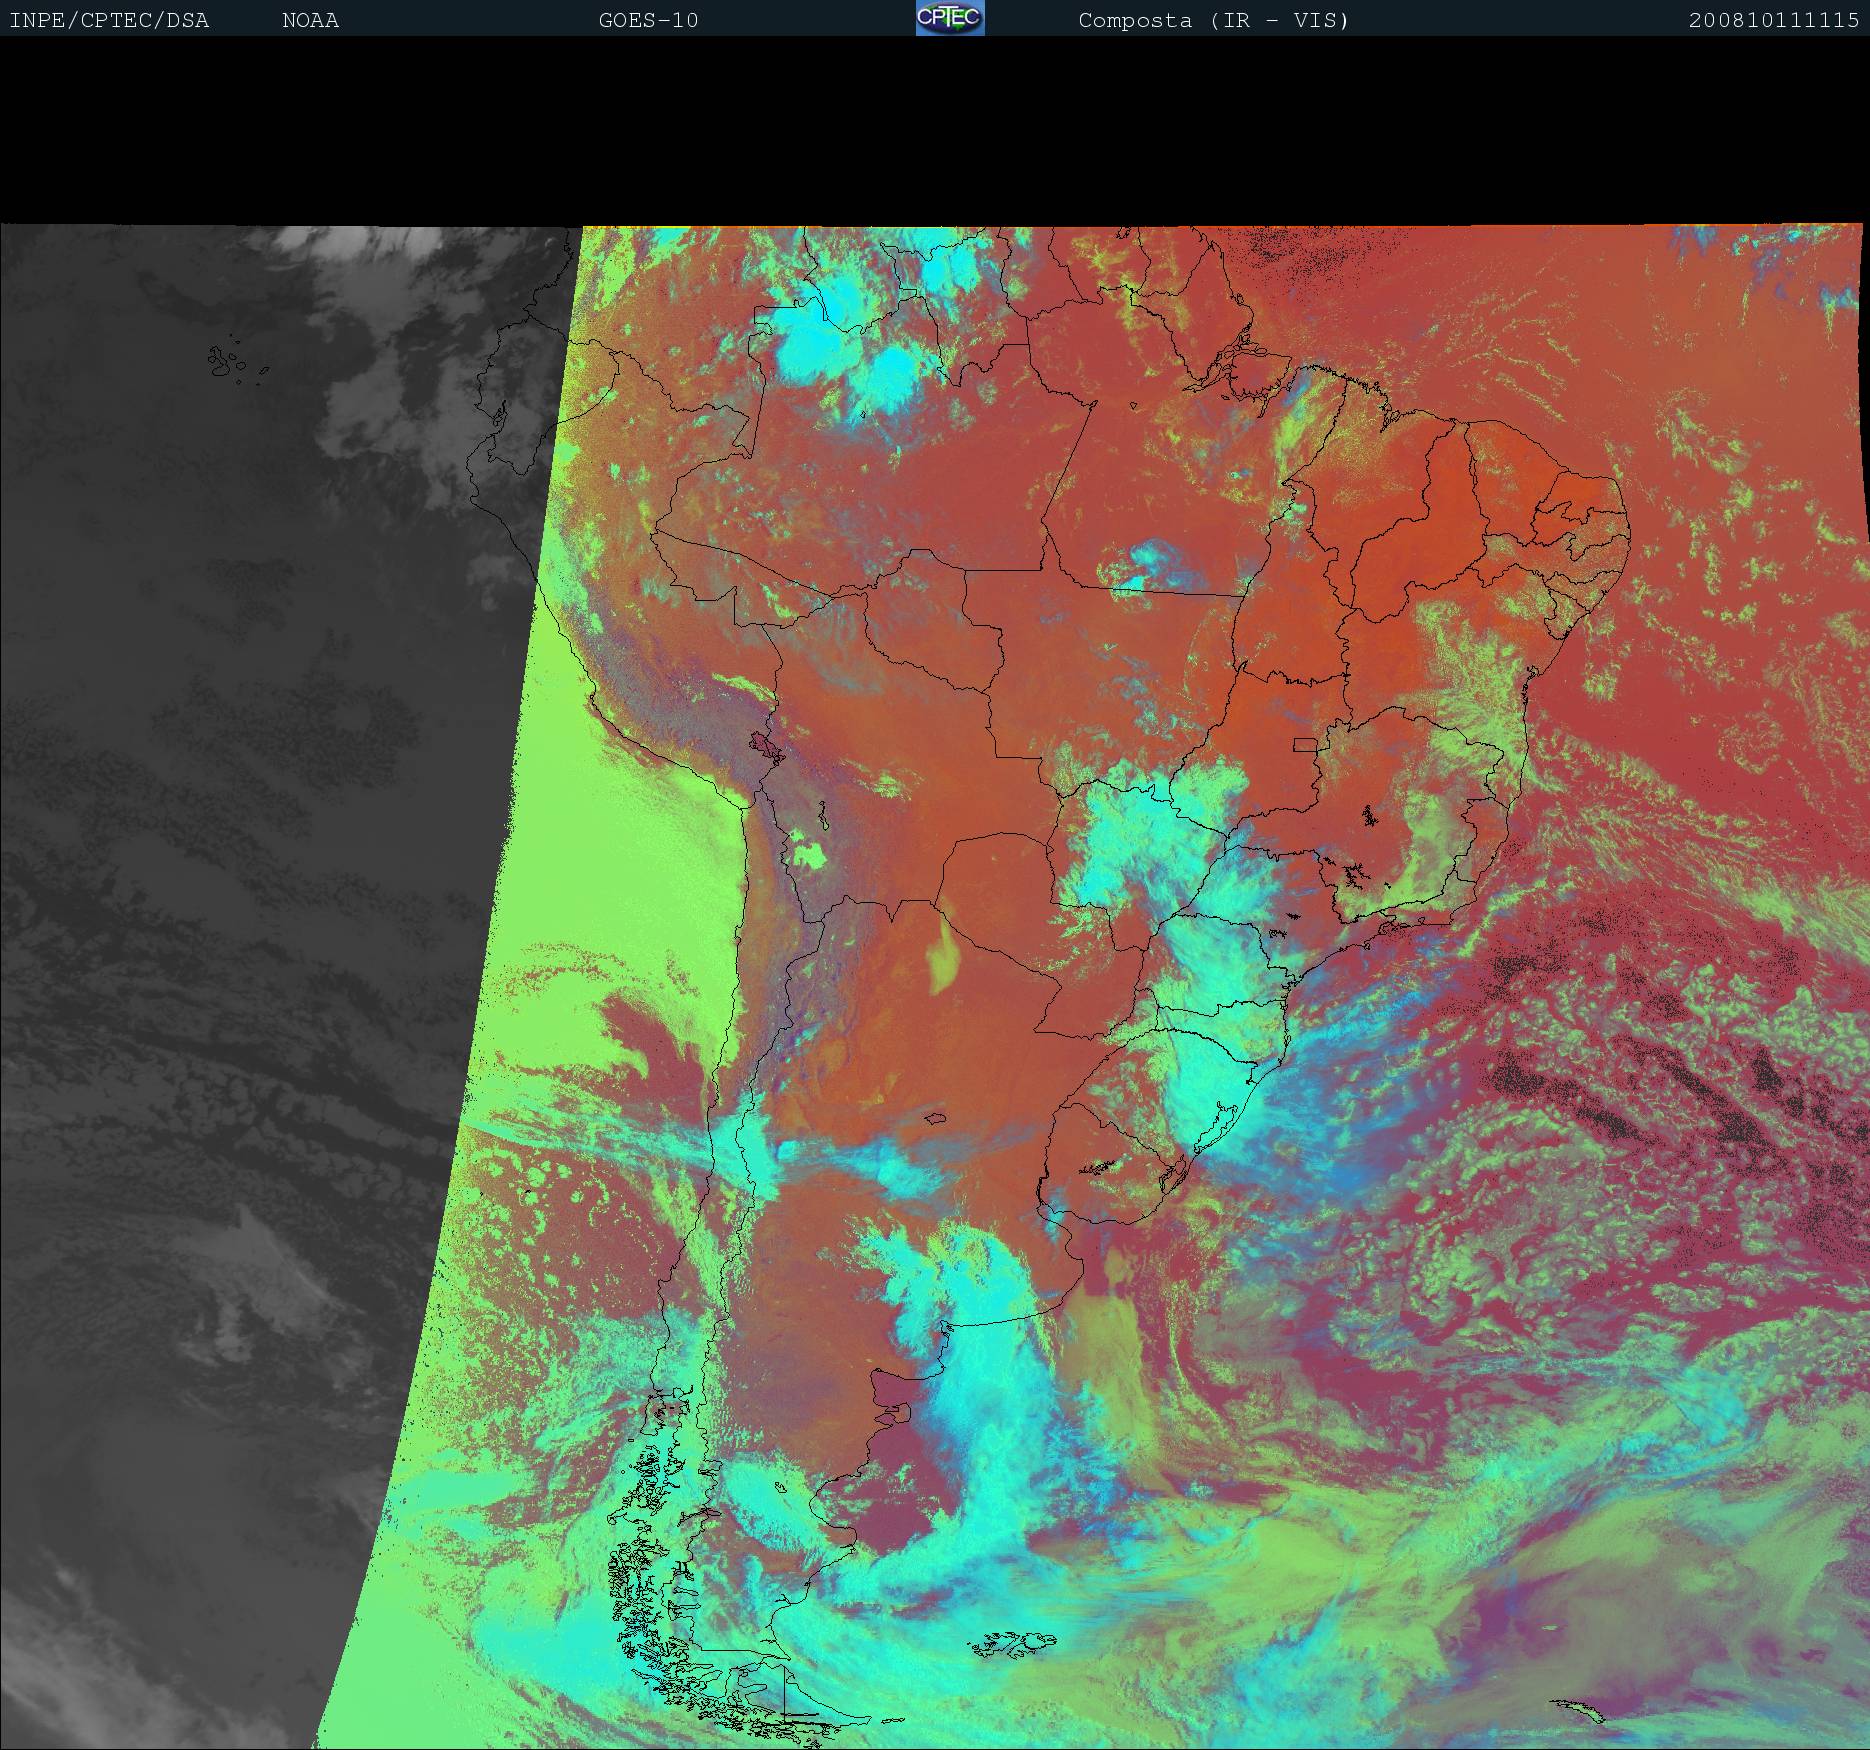
Task: Click the Galápagos Islands outline
Action: 227,362
